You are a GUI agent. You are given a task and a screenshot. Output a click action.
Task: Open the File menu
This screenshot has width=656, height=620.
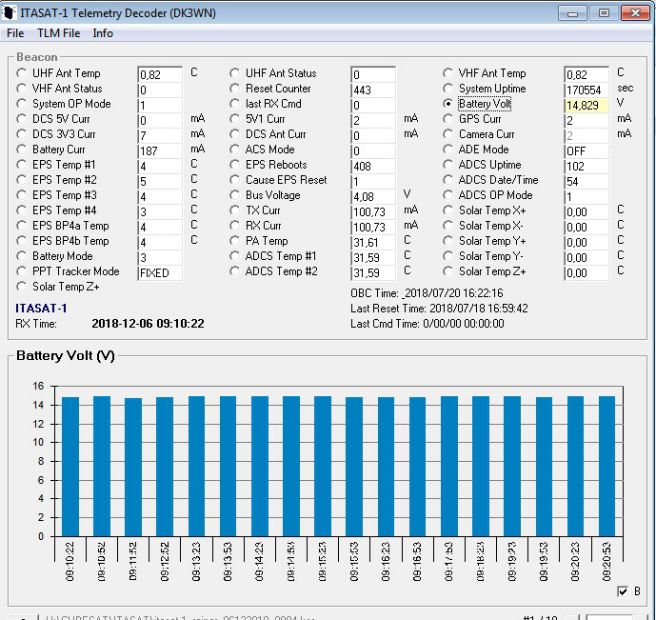coord(15,33)
